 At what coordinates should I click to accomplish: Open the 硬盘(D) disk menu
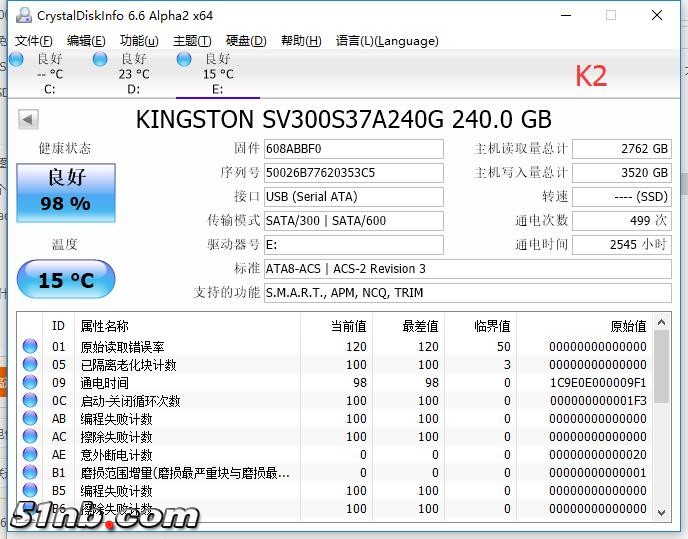pyautogui.click(x=246, y=41)
